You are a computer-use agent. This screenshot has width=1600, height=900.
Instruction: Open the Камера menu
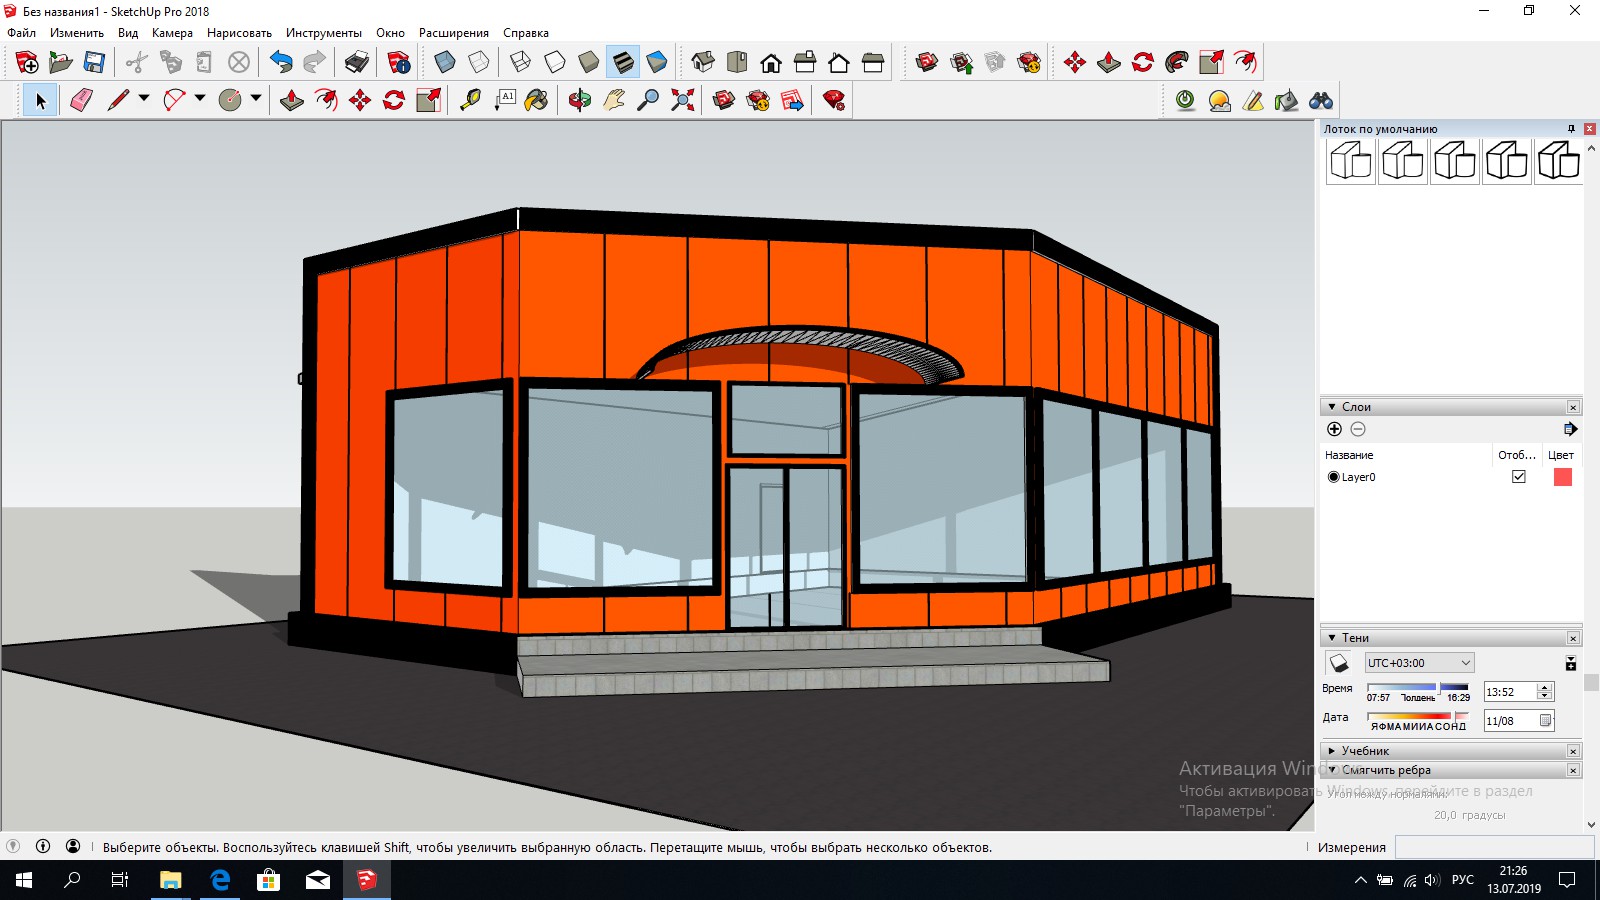(x=172, y=33)
